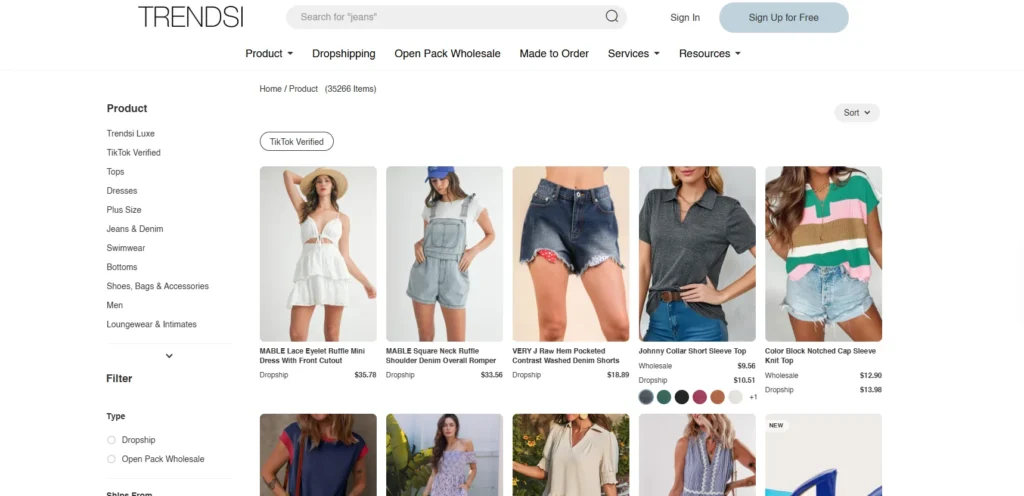Open the Men category
Image resolution: width=1024 pixels, height=496 pixels.
click(x=114, y=305)
